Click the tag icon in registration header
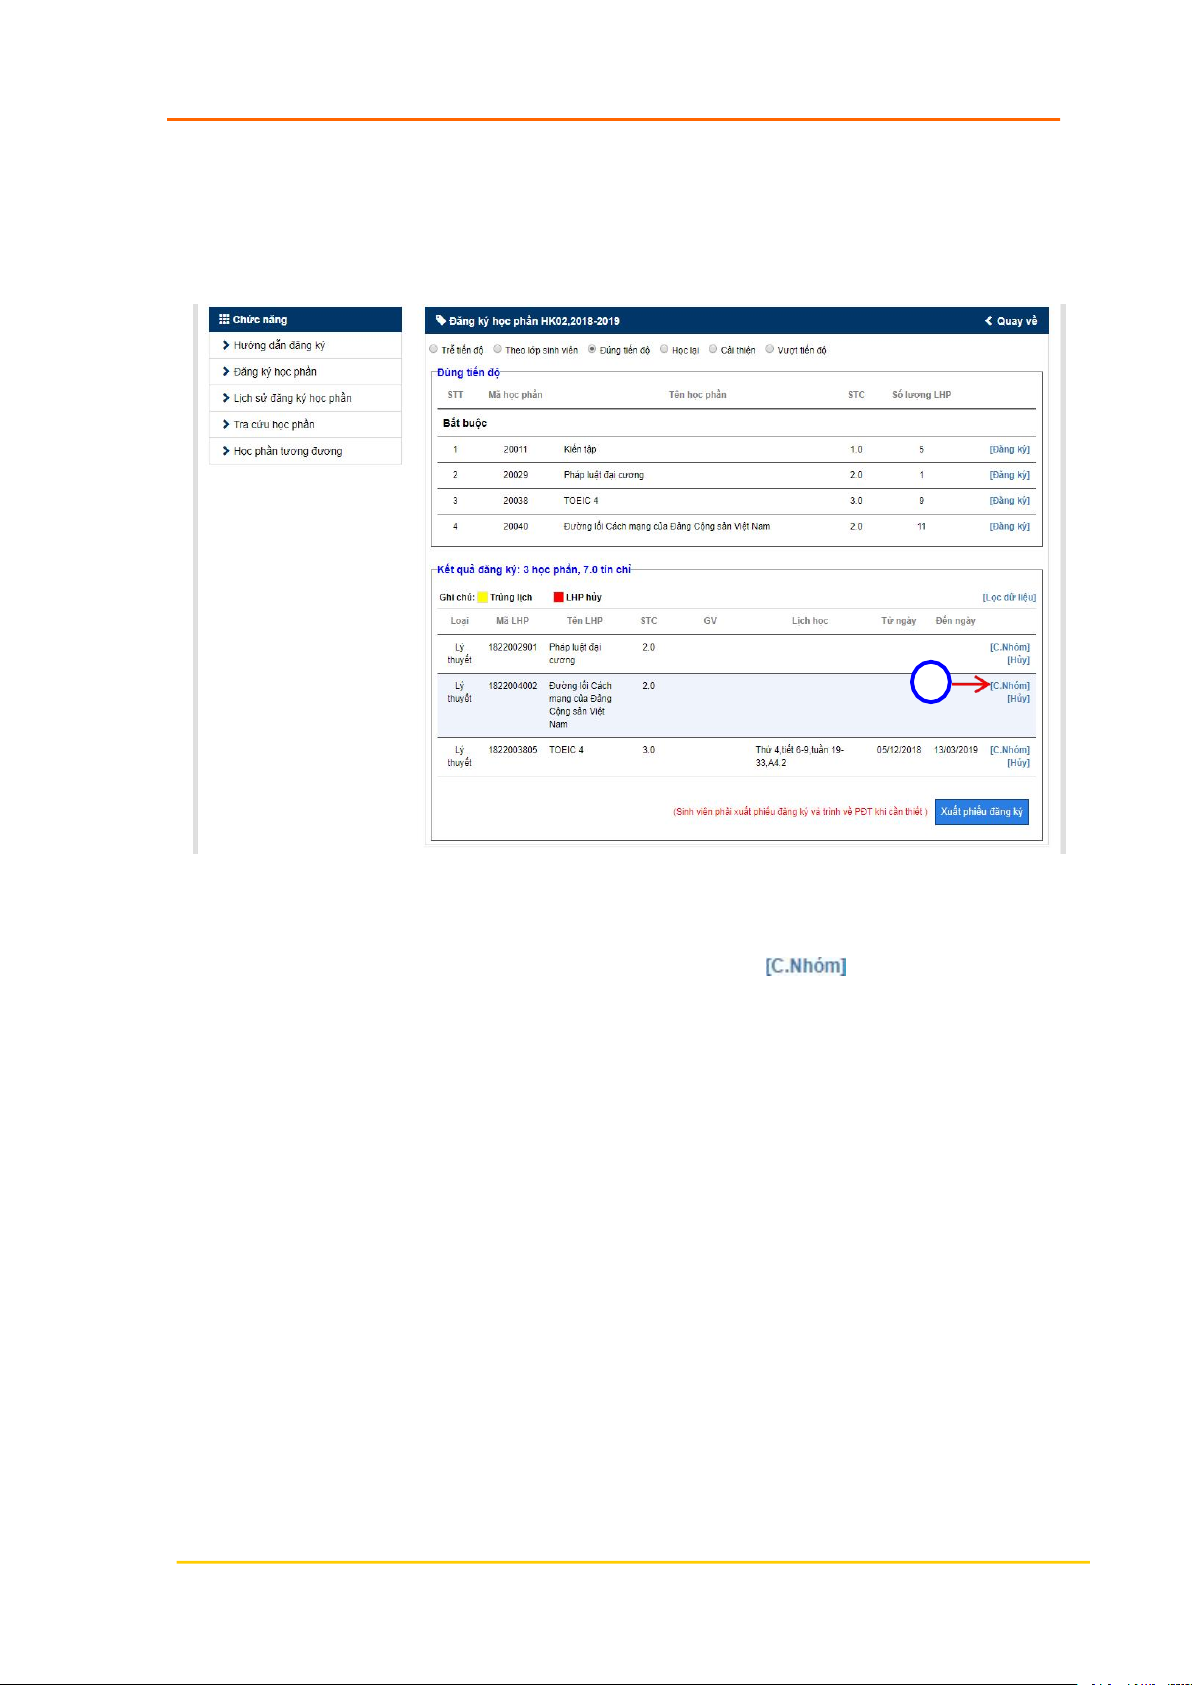 click(441, 321)
